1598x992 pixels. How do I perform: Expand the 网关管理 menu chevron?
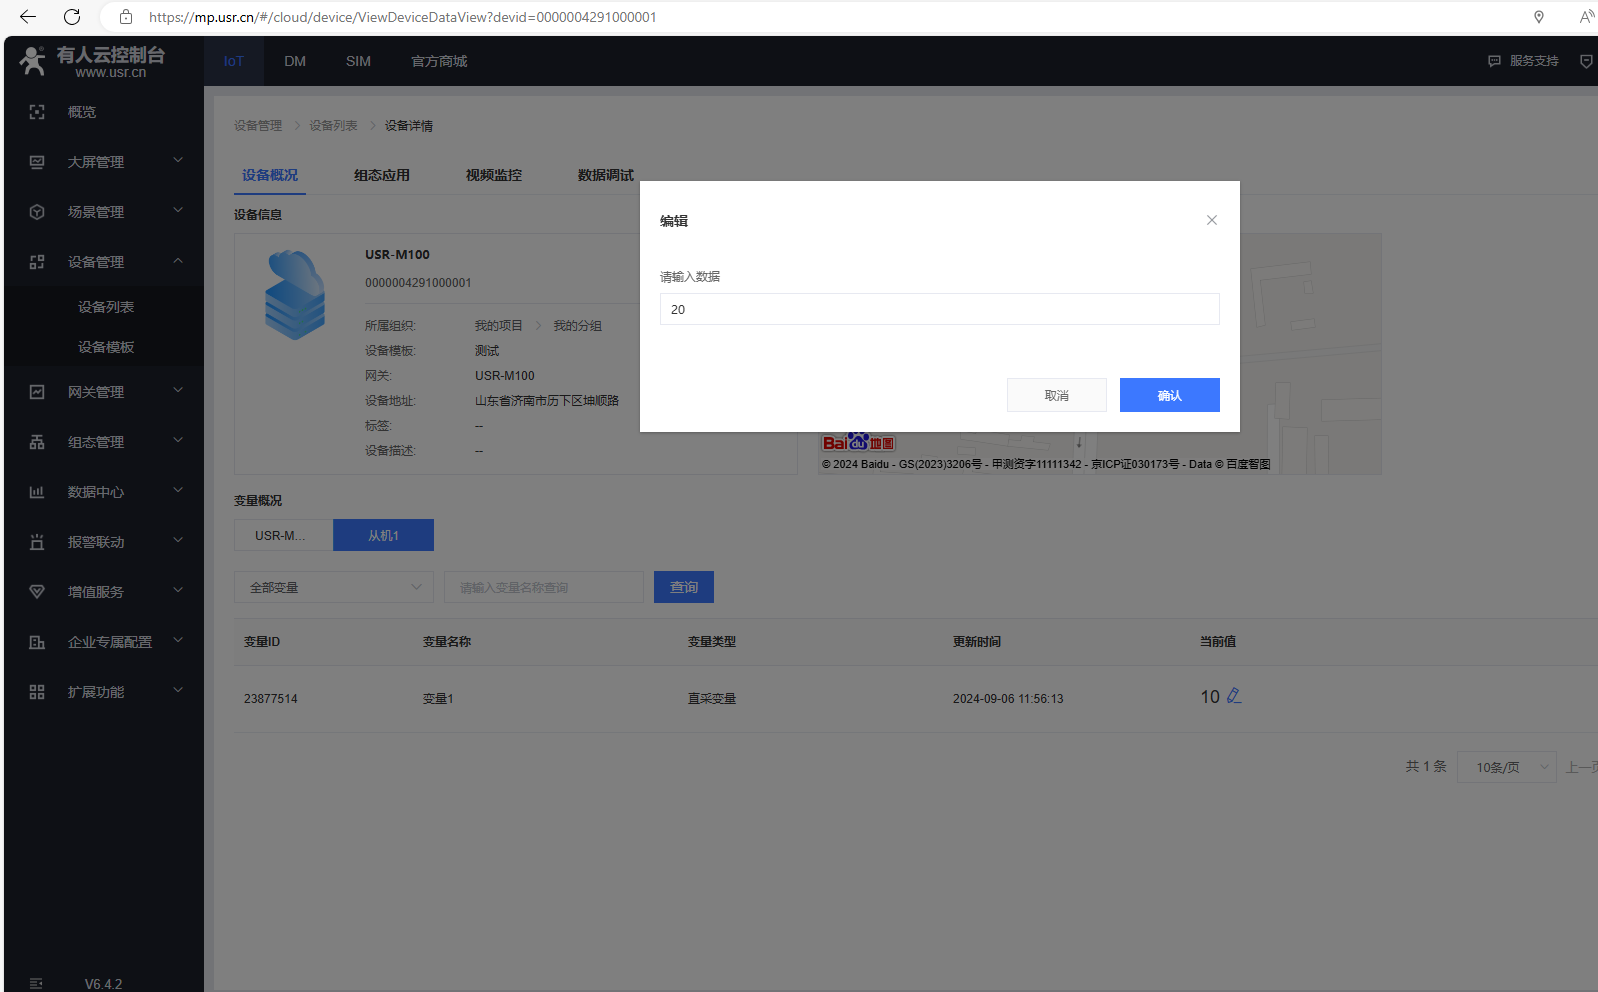click(x=178, y=390)
